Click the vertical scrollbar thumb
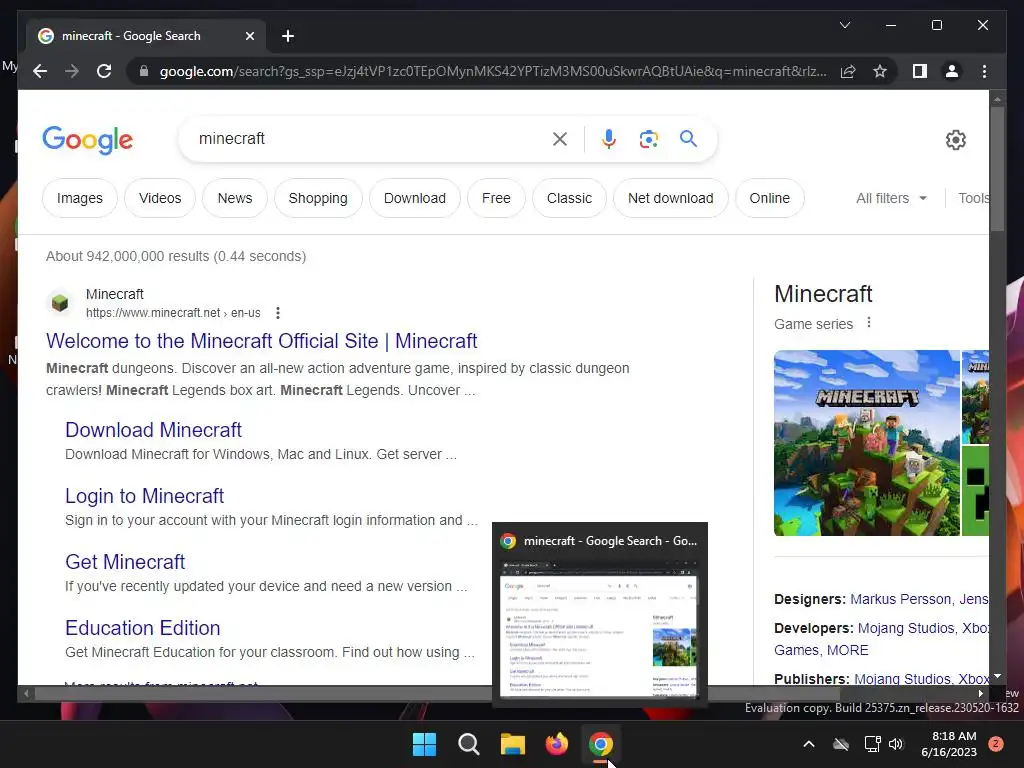Image resolution: width=1024 pixels, height=768 pixels. [997, 168]
